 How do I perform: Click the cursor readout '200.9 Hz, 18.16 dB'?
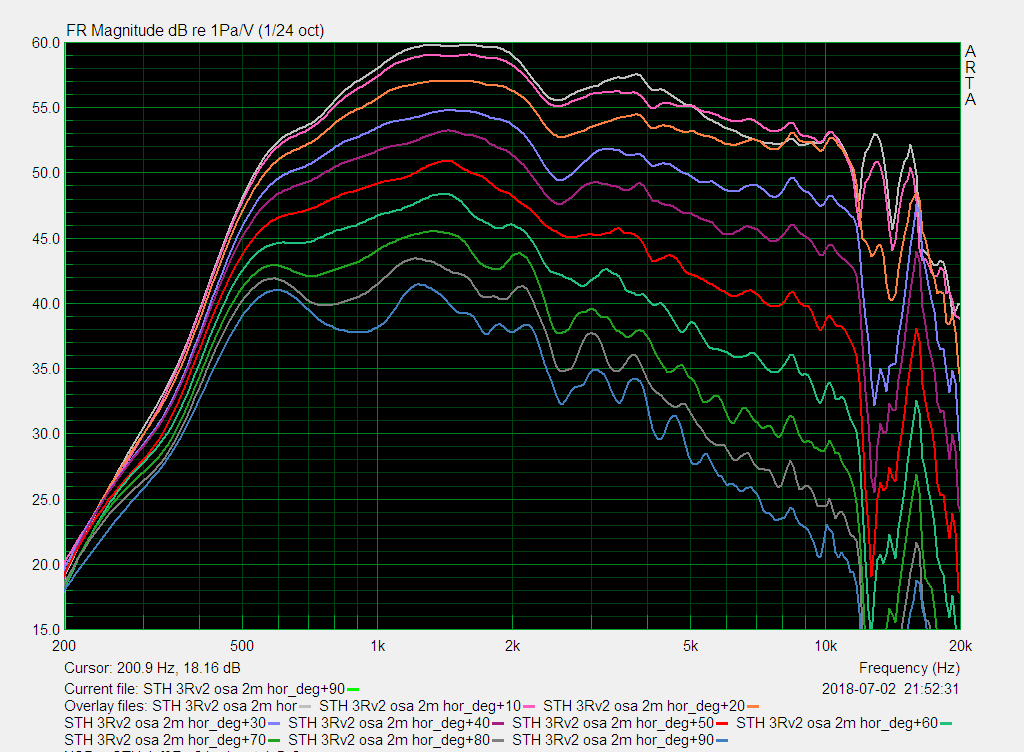click(x=178, y=668)
